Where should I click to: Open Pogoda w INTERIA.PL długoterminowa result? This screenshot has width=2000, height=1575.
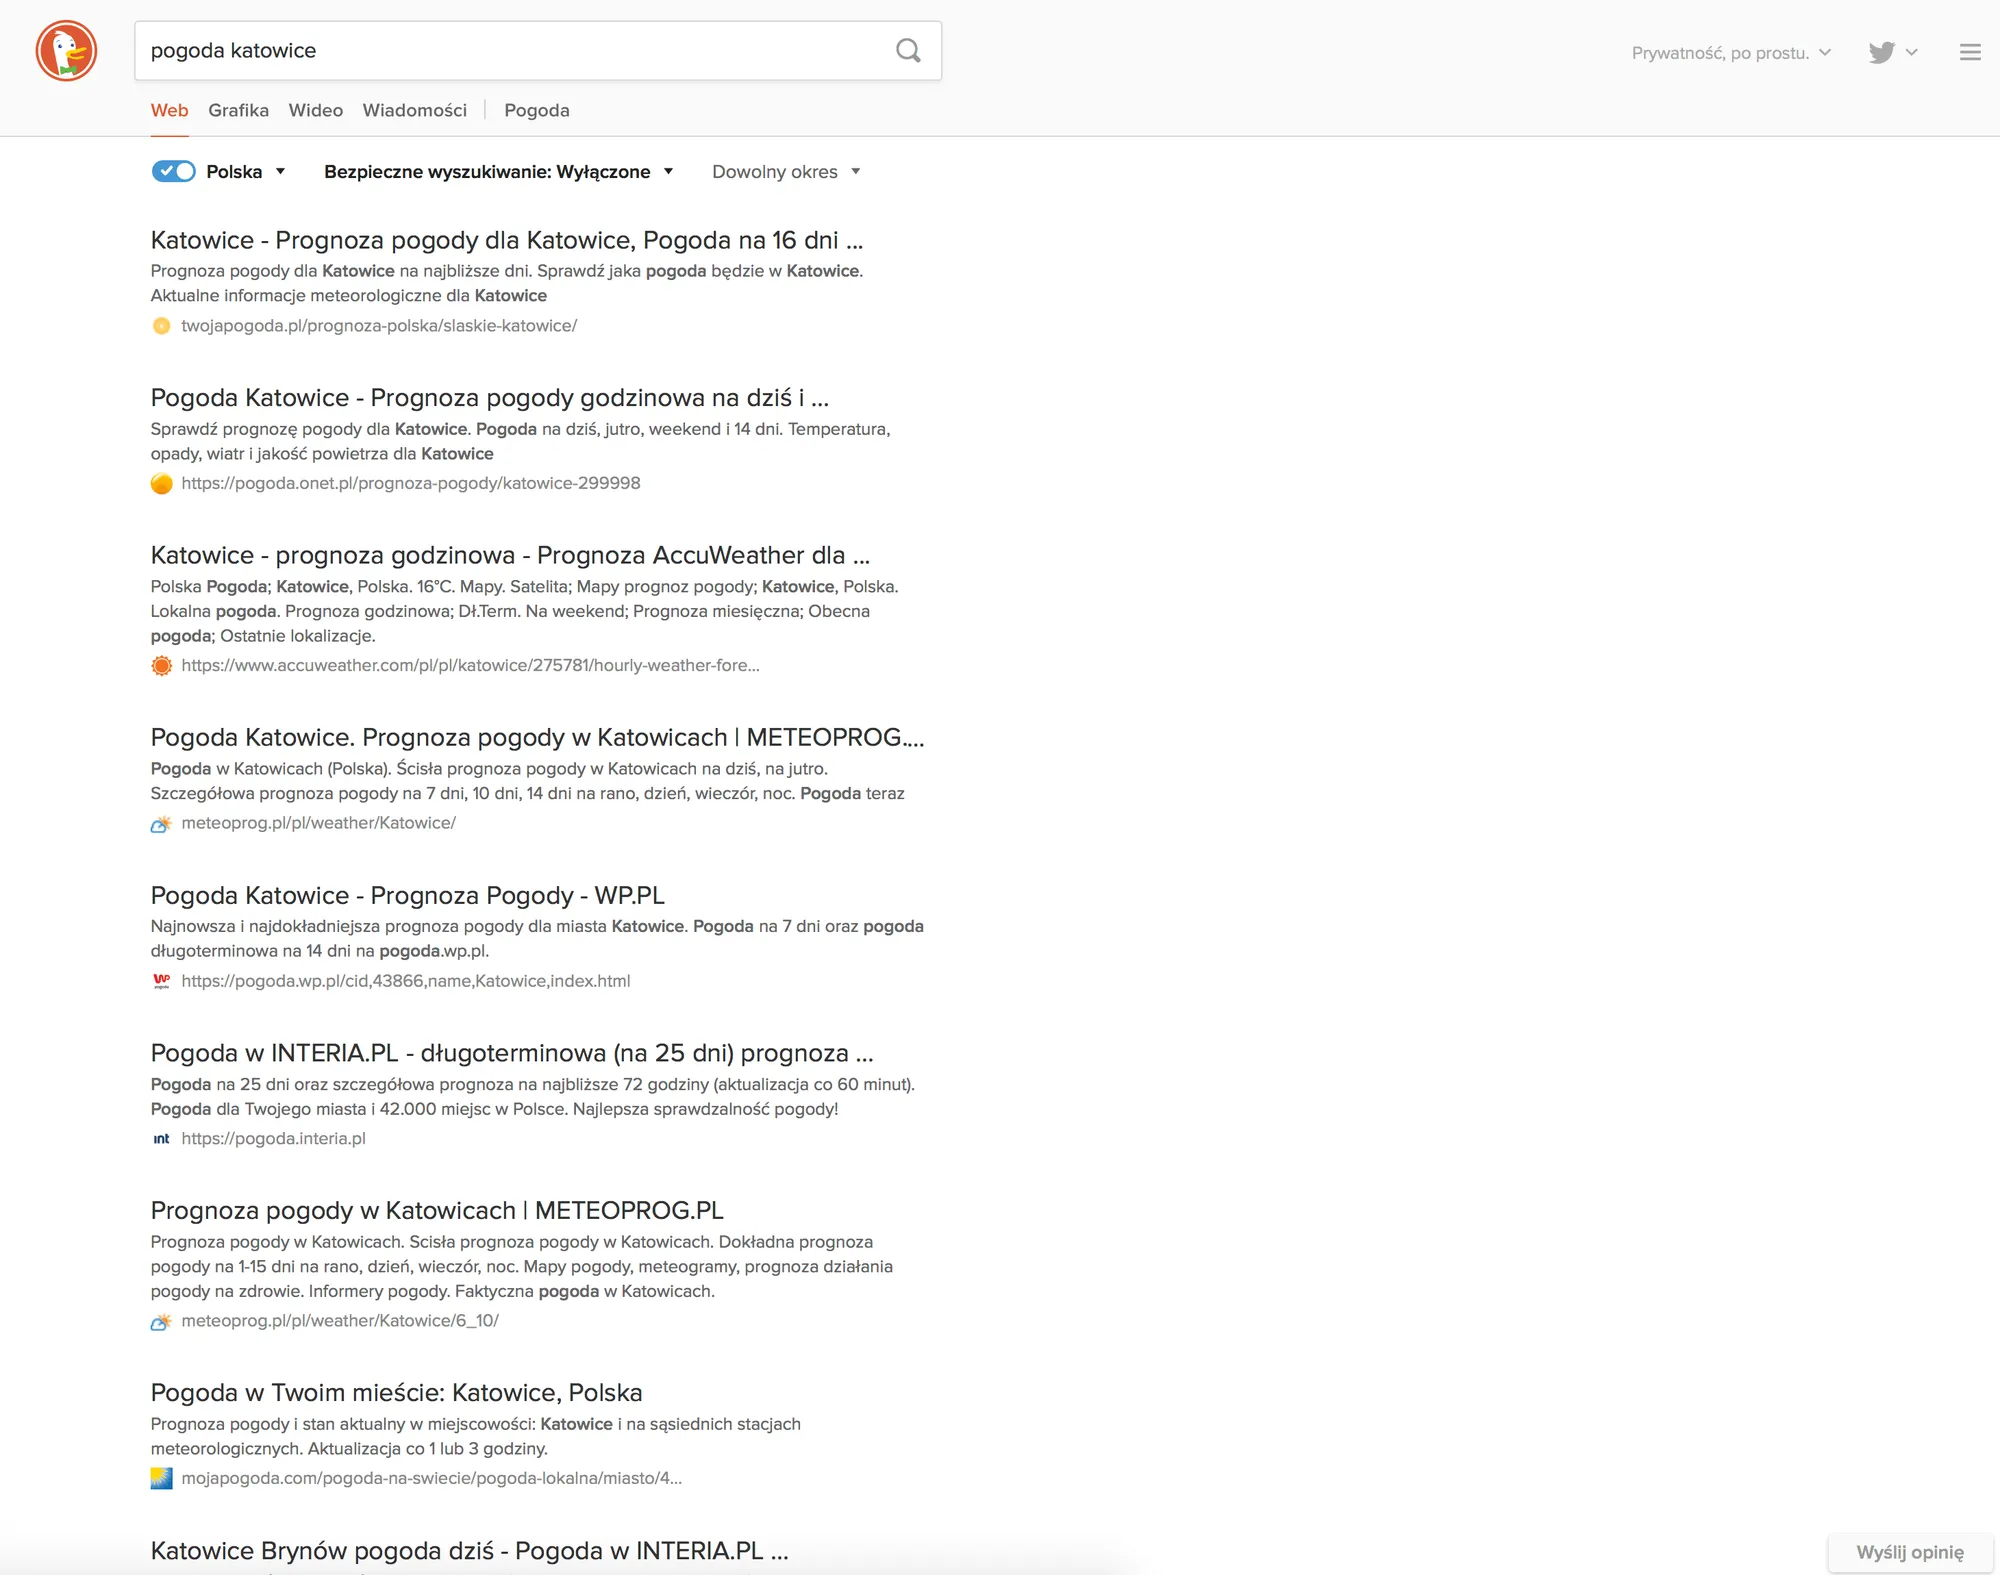512,1053
